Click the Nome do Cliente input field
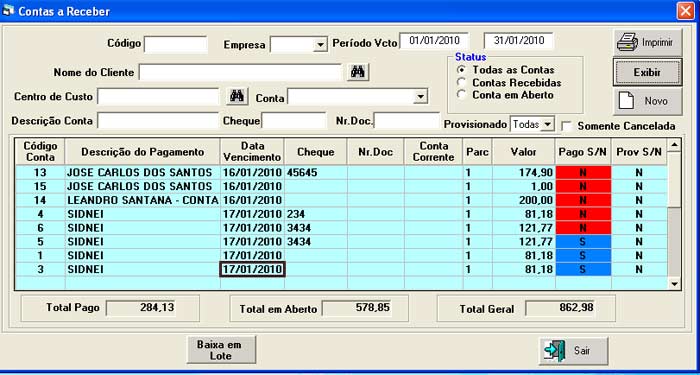Viewport: 700px width, 375px height. pos(240,72)
